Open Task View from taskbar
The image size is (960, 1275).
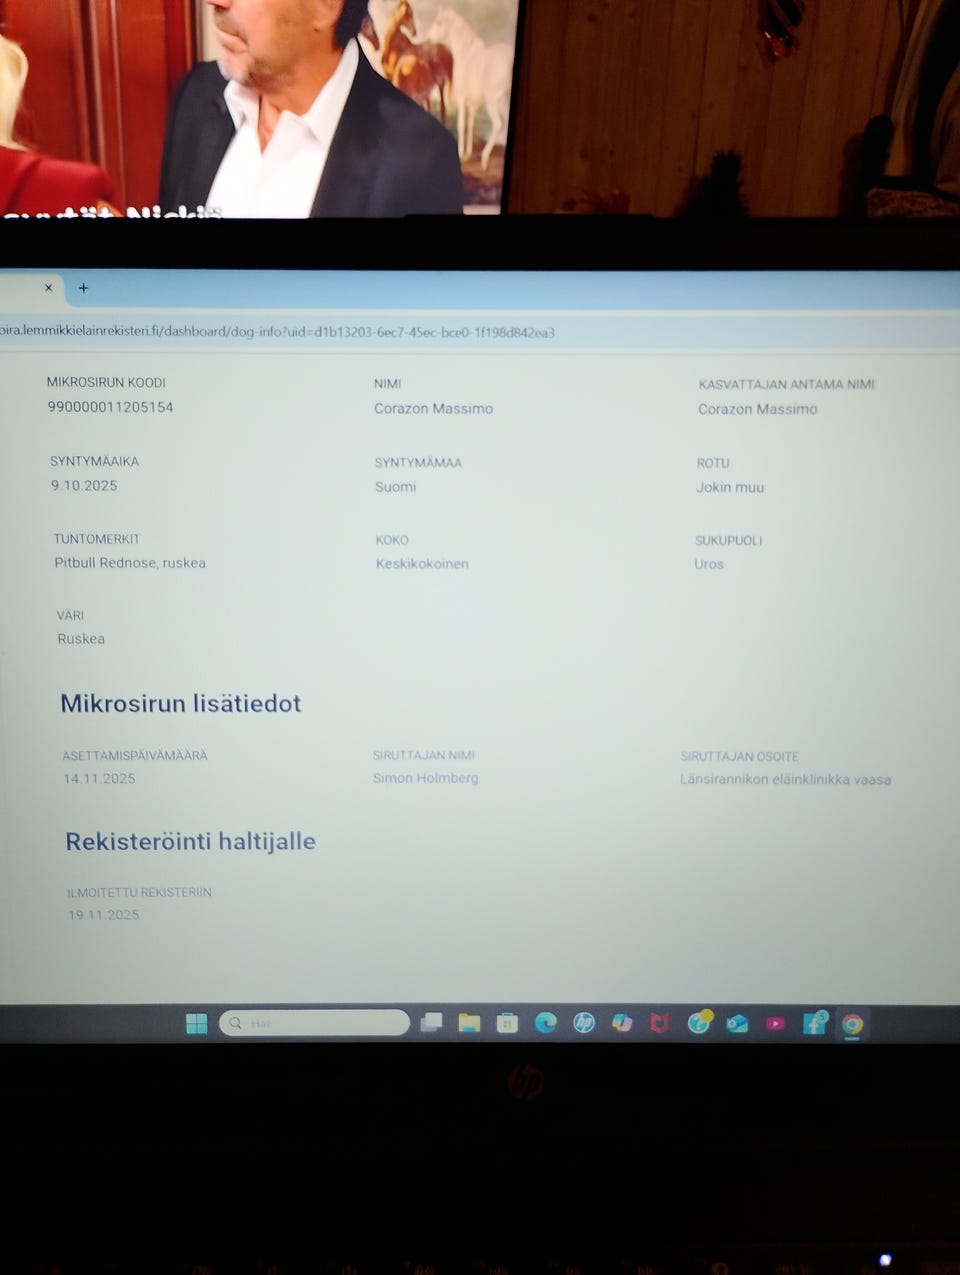[432, 1022]
